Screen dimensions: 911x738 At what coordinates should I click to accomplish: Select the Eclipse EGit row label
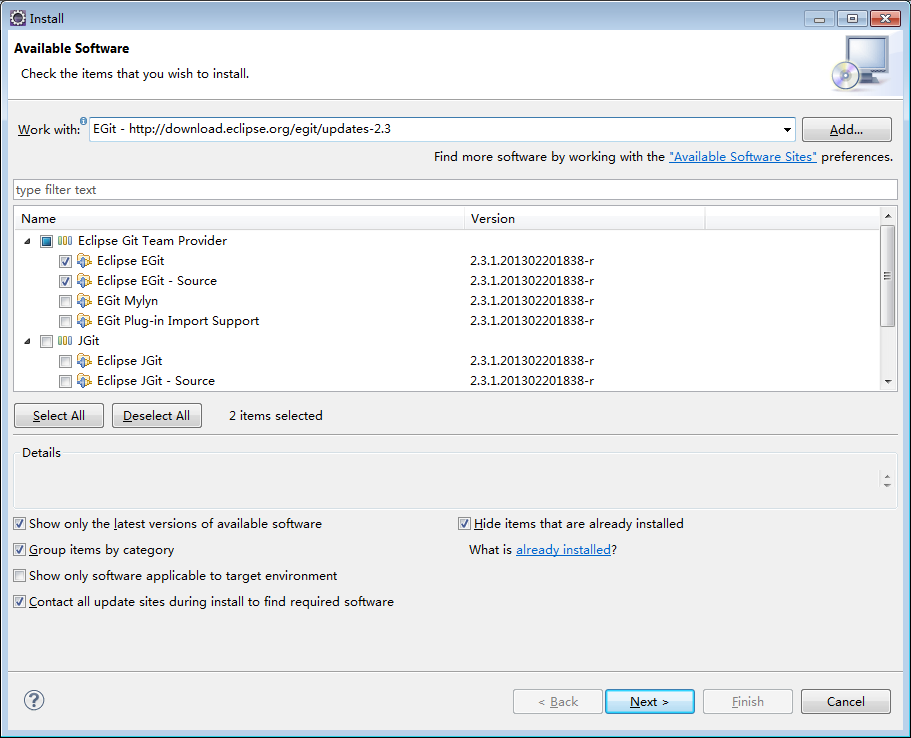tap(131, 261)
